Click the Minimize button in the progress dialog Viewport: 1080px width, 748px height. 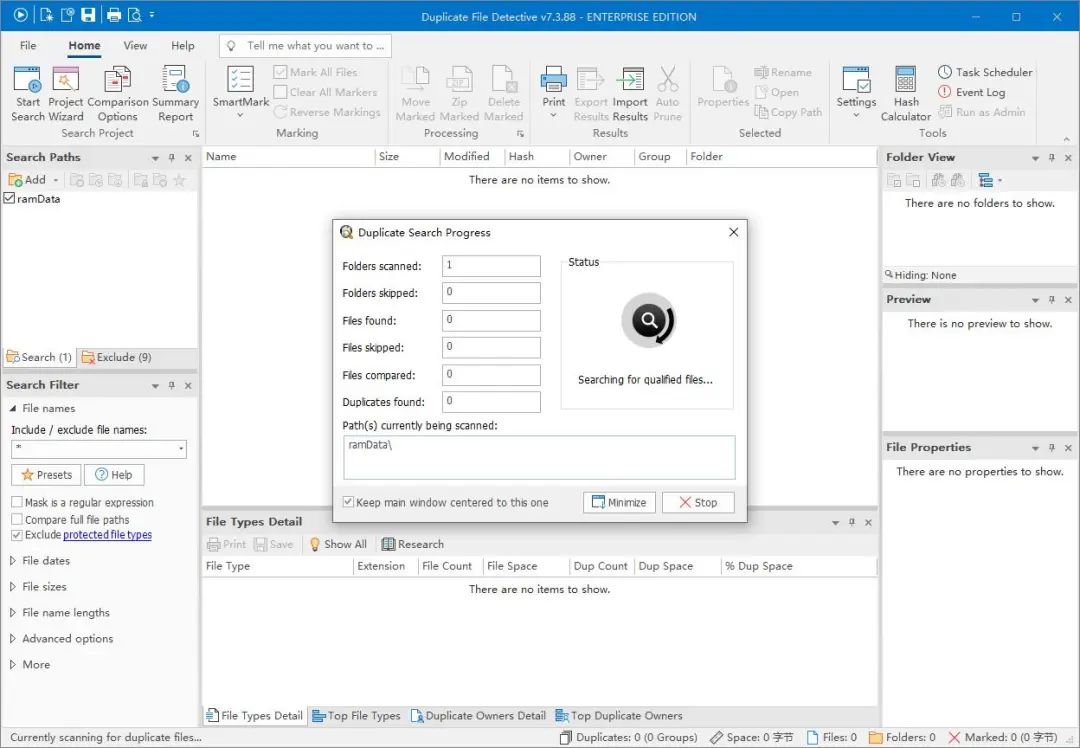(x=619, y=502)
